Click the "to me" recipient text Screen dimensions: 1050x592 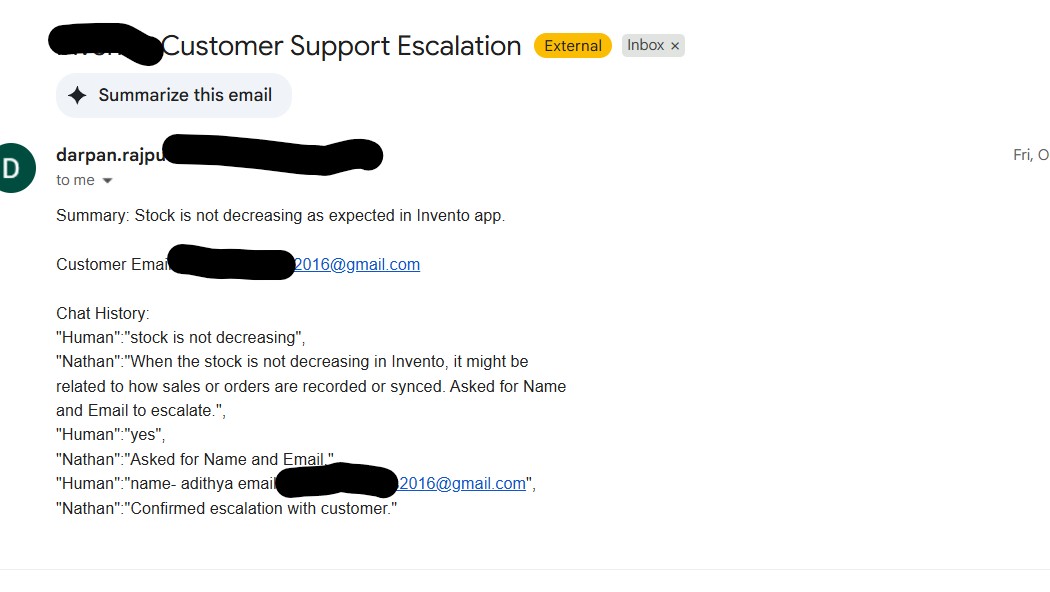click(x=75, y=180)
